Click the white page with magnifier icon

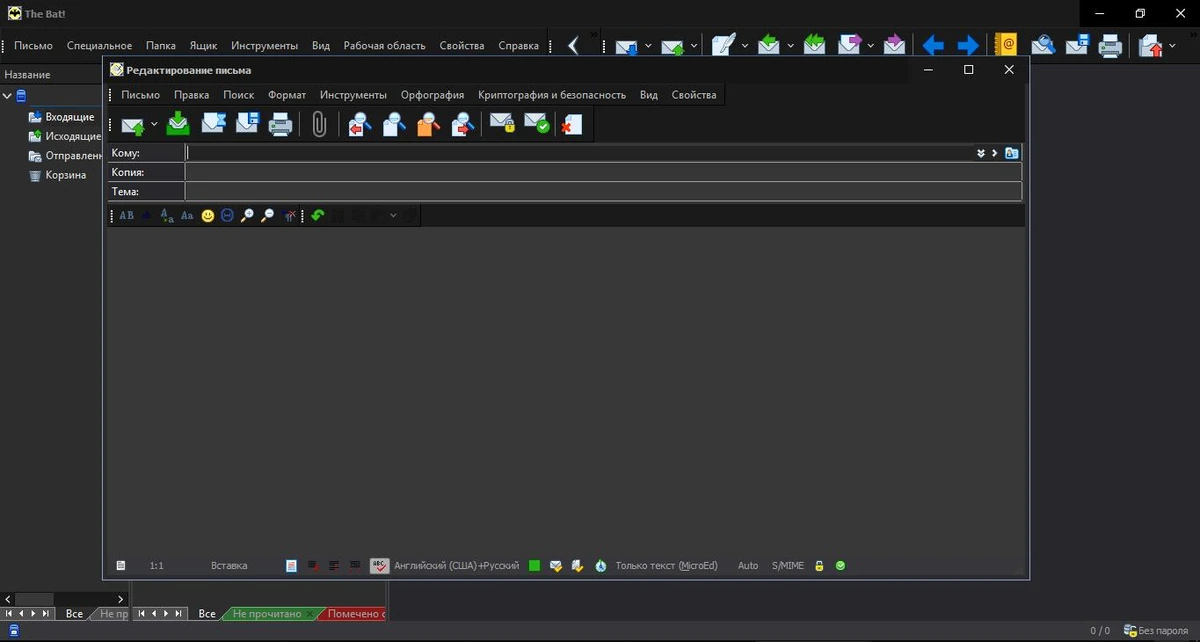pos(394,125)
